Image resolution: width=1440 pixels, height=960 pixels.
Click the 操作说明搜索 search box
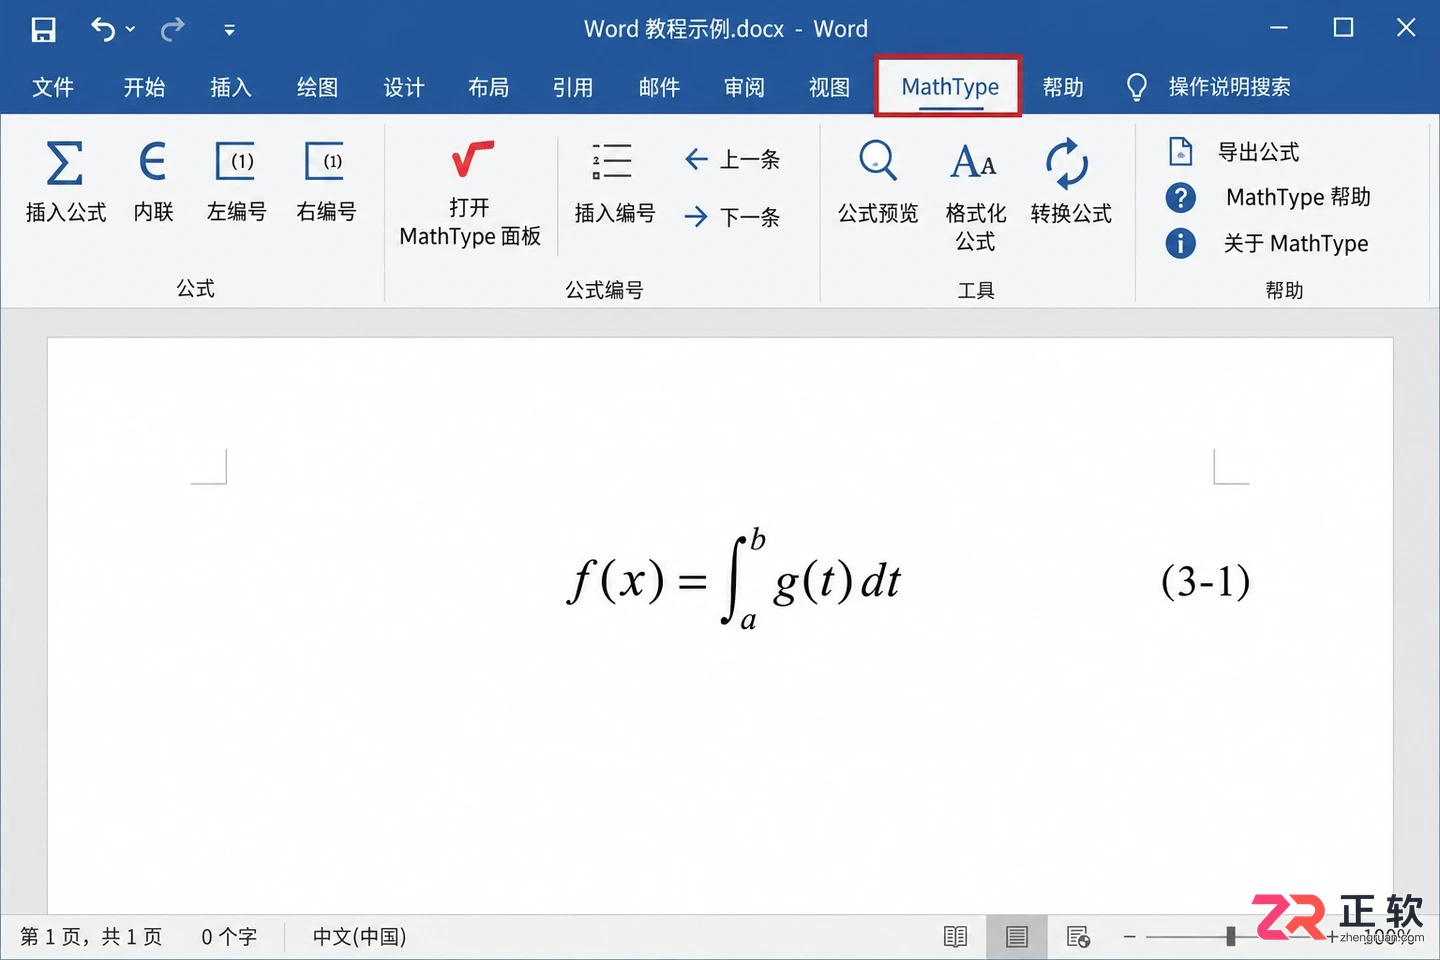(1229, 87)
